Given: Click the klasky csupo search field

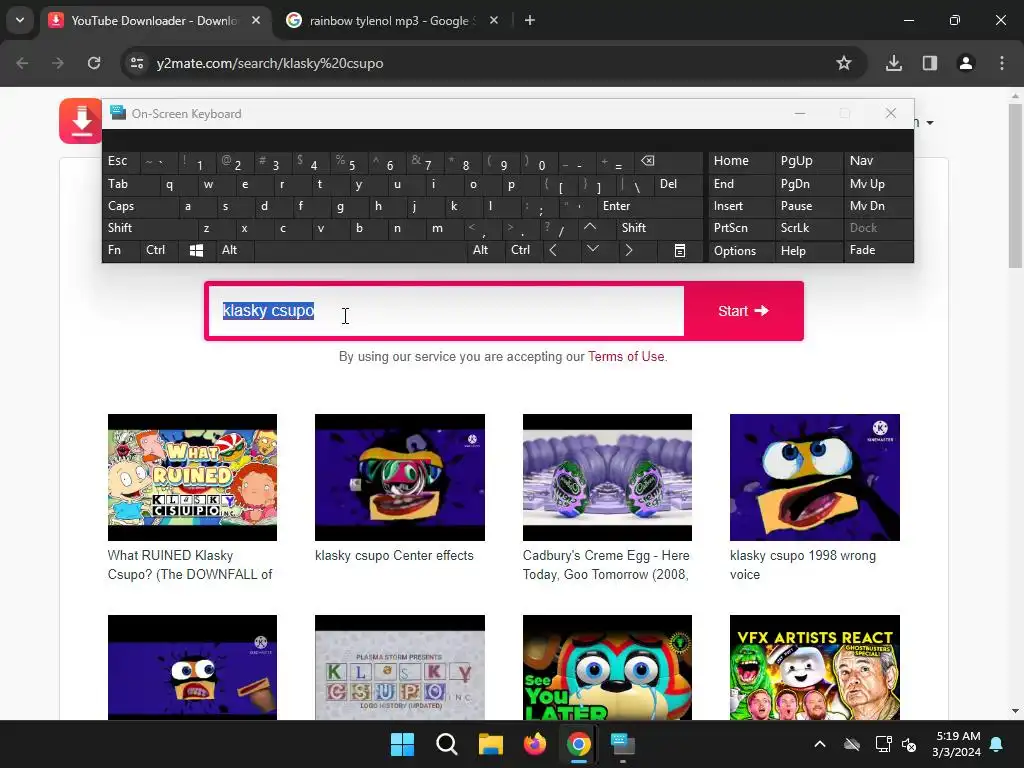Looking at the screenshot, I should 445,311.
